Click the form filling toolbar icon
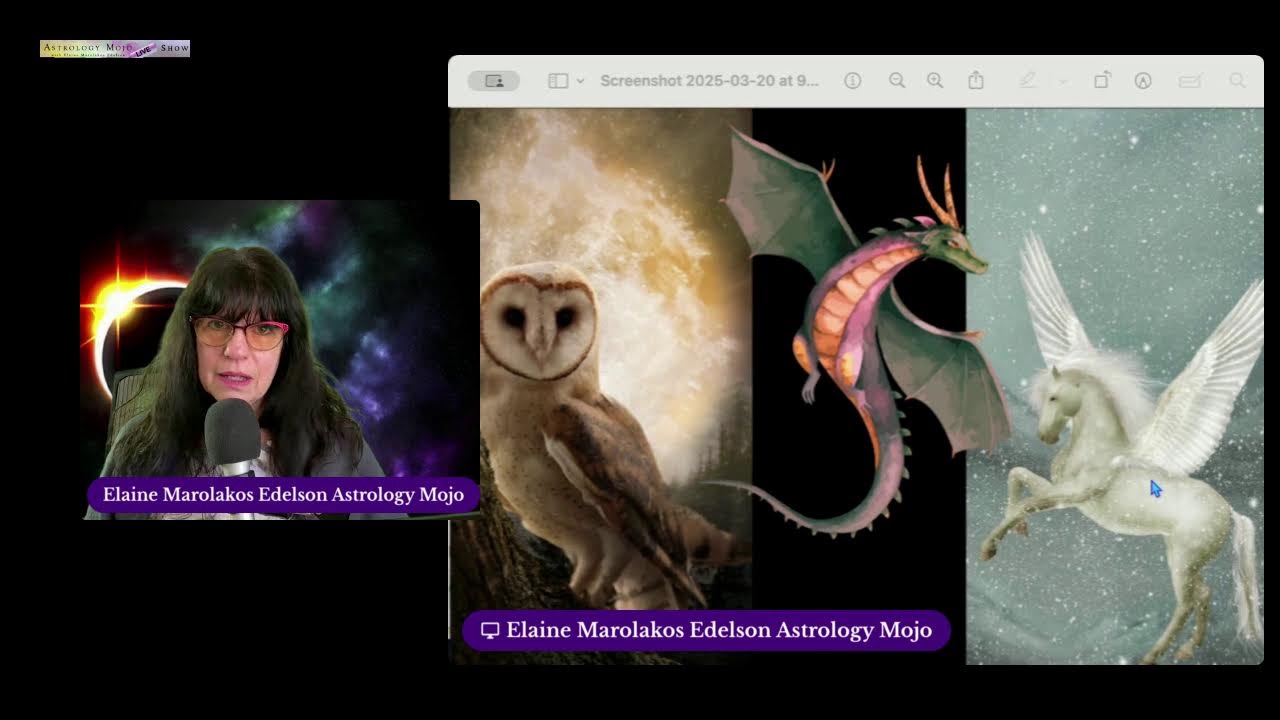This screenshot has height=720, width=1280. (1190, 81)
